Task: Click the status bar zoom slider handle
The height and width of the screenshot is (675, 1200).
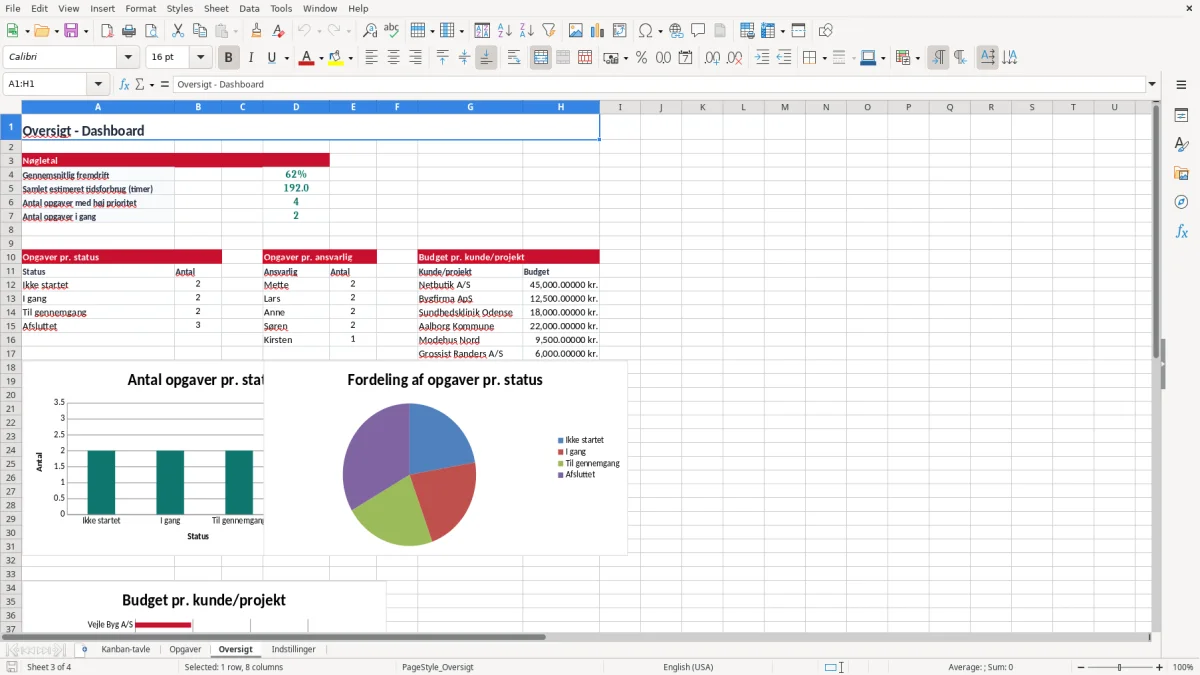Action: [1120, 667]
